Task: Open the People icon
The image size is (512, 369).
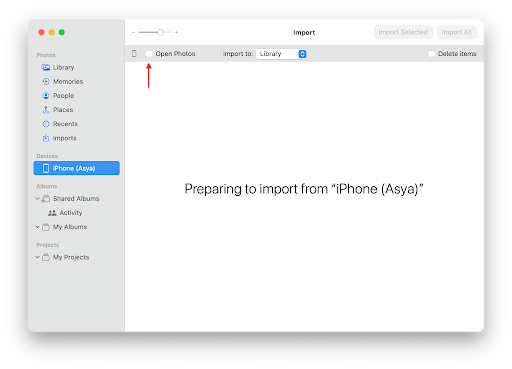Action: click(46, 96)
